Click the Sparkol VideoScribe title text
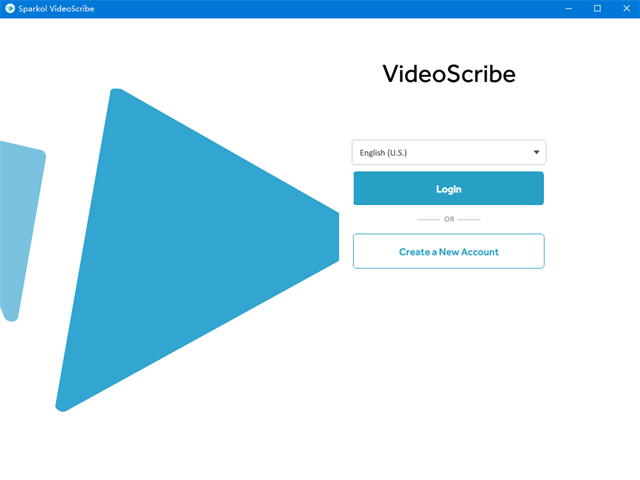Screen dimensions: 640x480 [56, 9]
